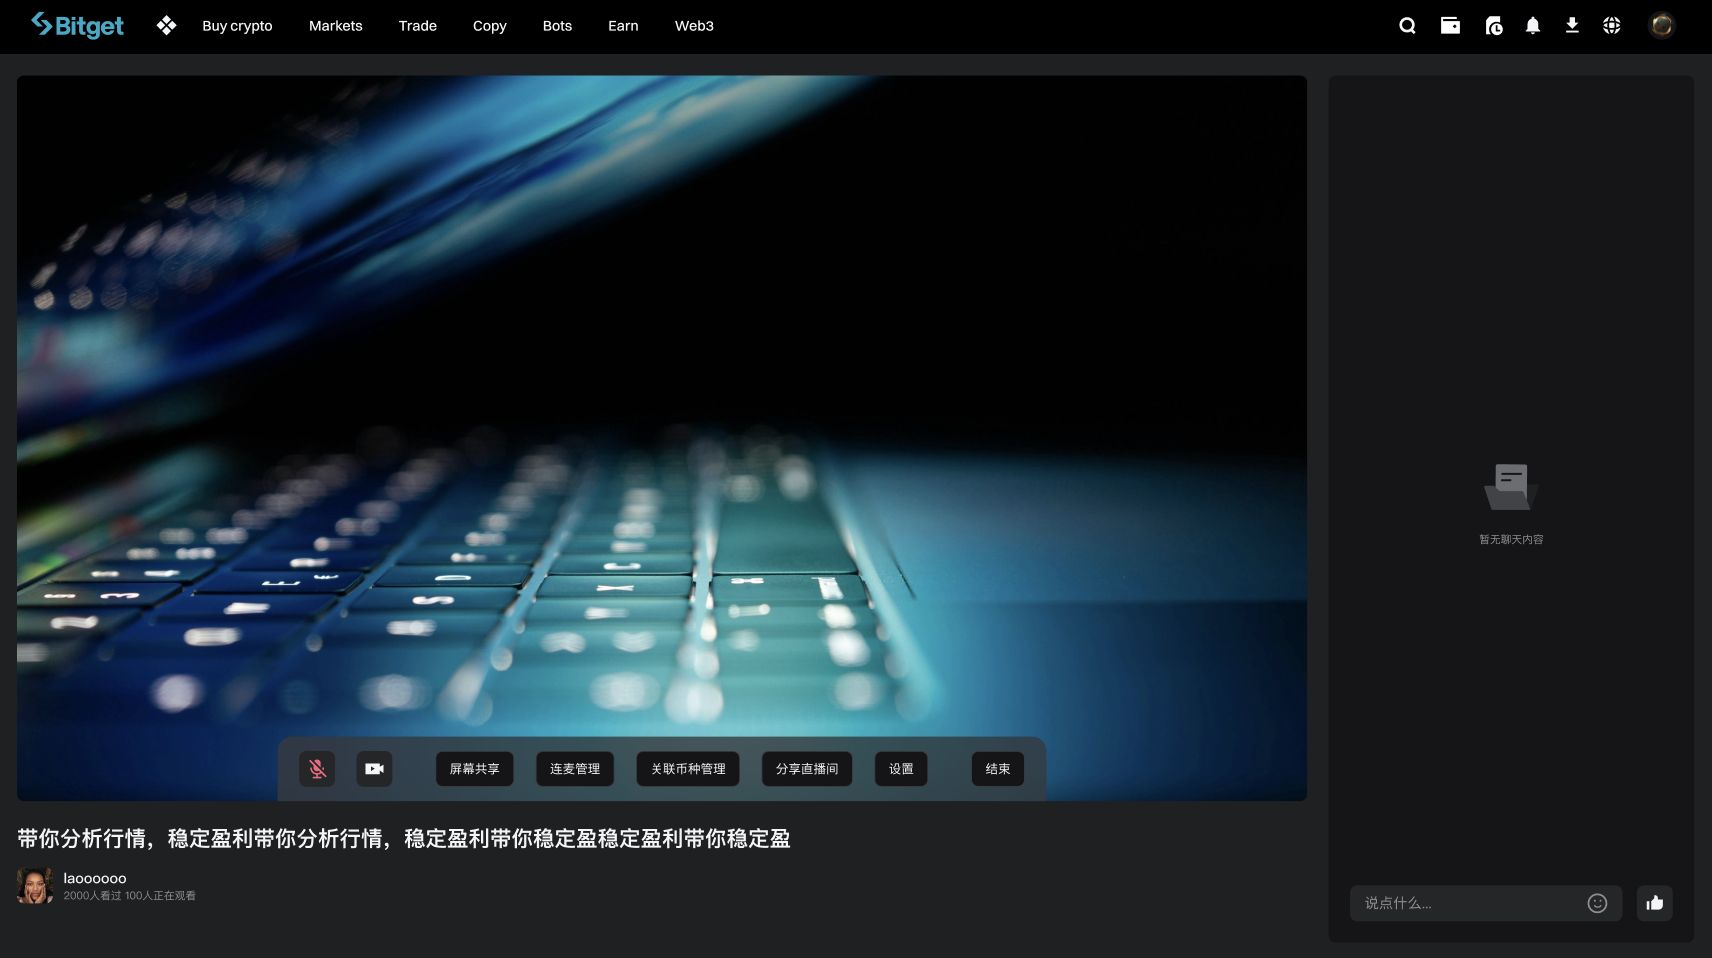Click the 屏幕共享 screen share button
This screenshot has width=1712, height=958.
[x=474, y=769]
